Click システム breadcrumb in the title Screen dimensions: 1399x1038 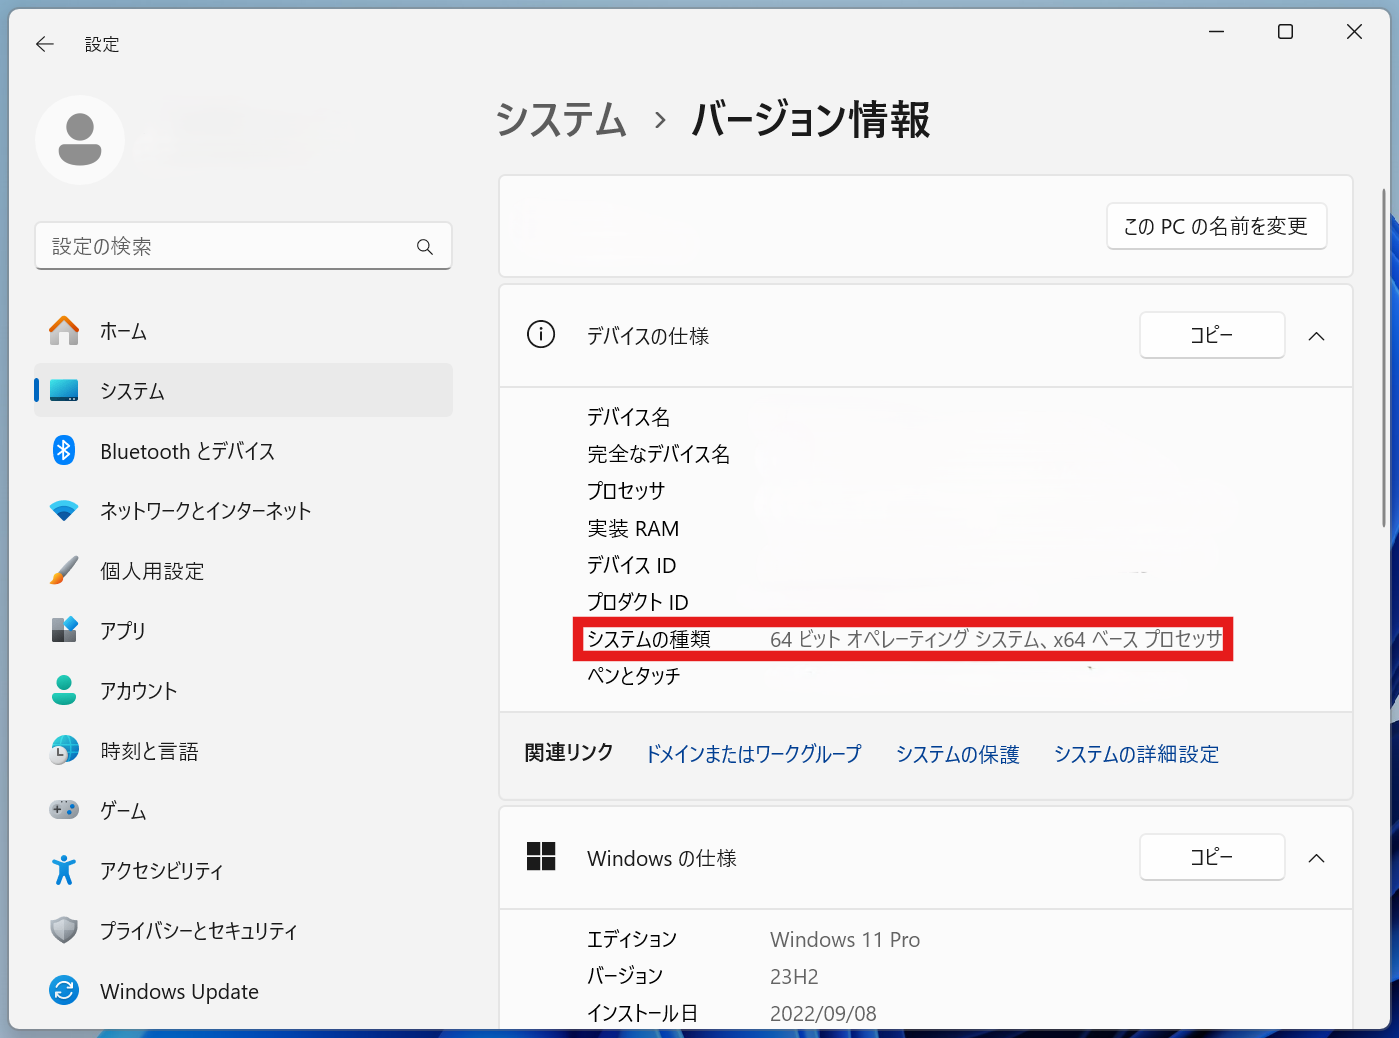pyautogui.click(x=561, y=120)
